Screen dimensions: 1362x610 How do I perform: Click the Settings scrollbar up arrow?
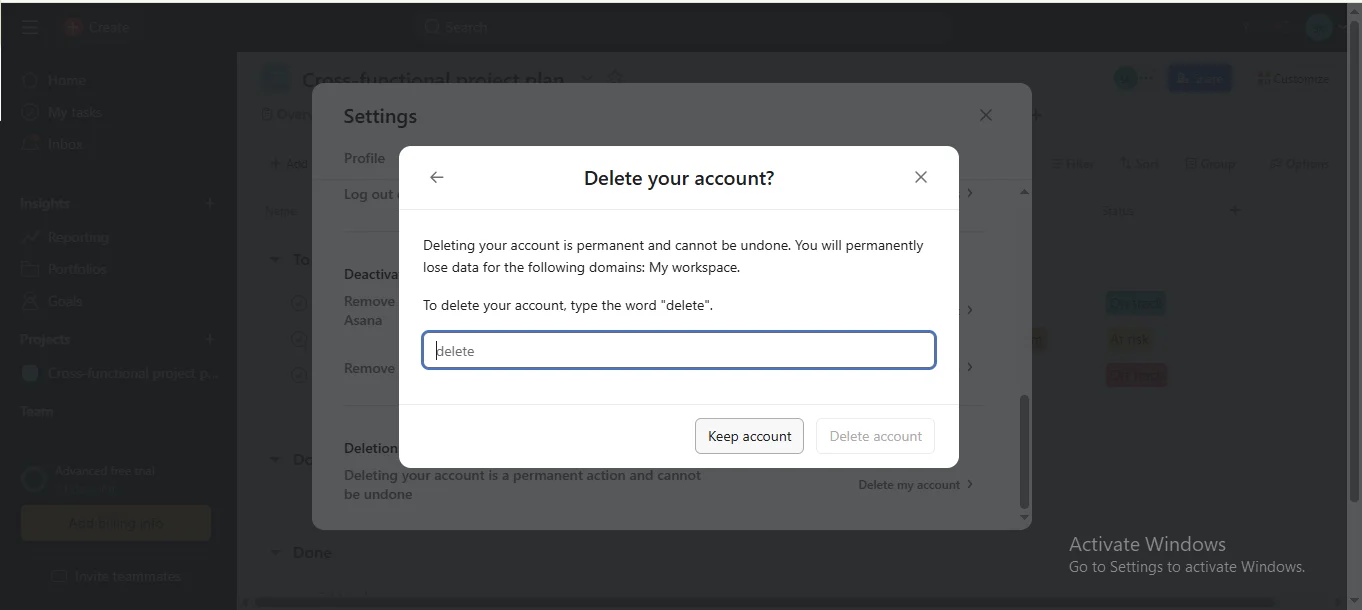pos(1024,191)
